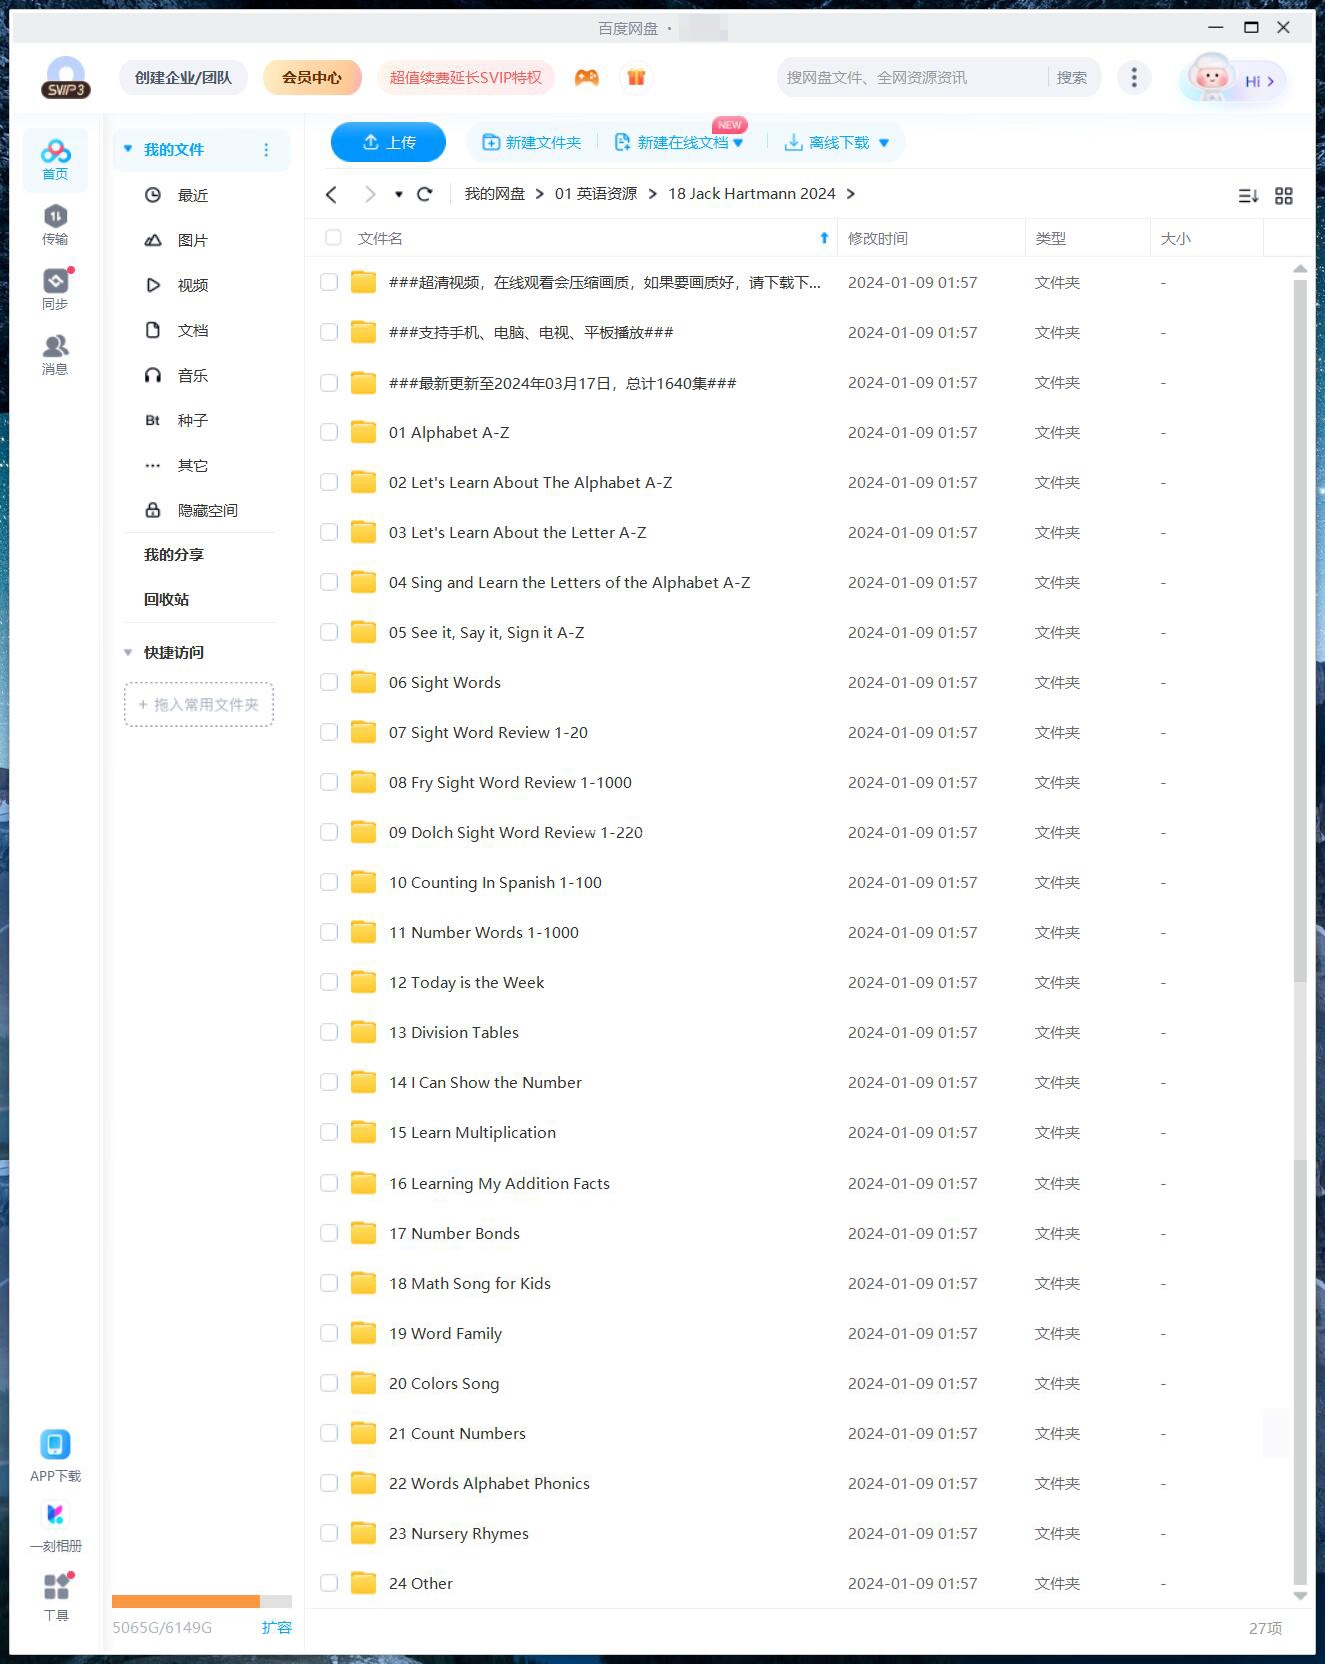
Task: Go forward with the right arrow
Action: point(370,194)
